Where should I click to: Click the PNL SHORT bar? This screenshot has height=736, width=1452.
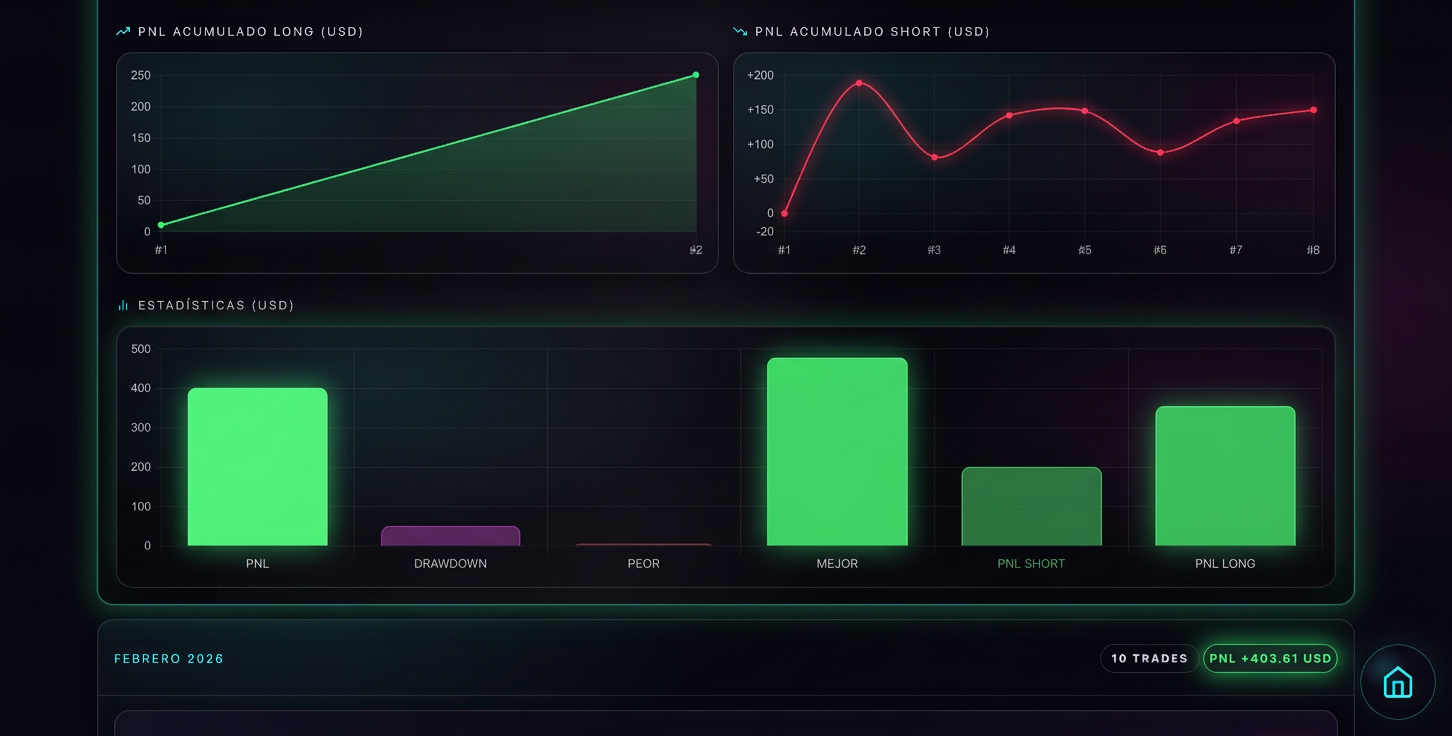(x=1031, y=507)
